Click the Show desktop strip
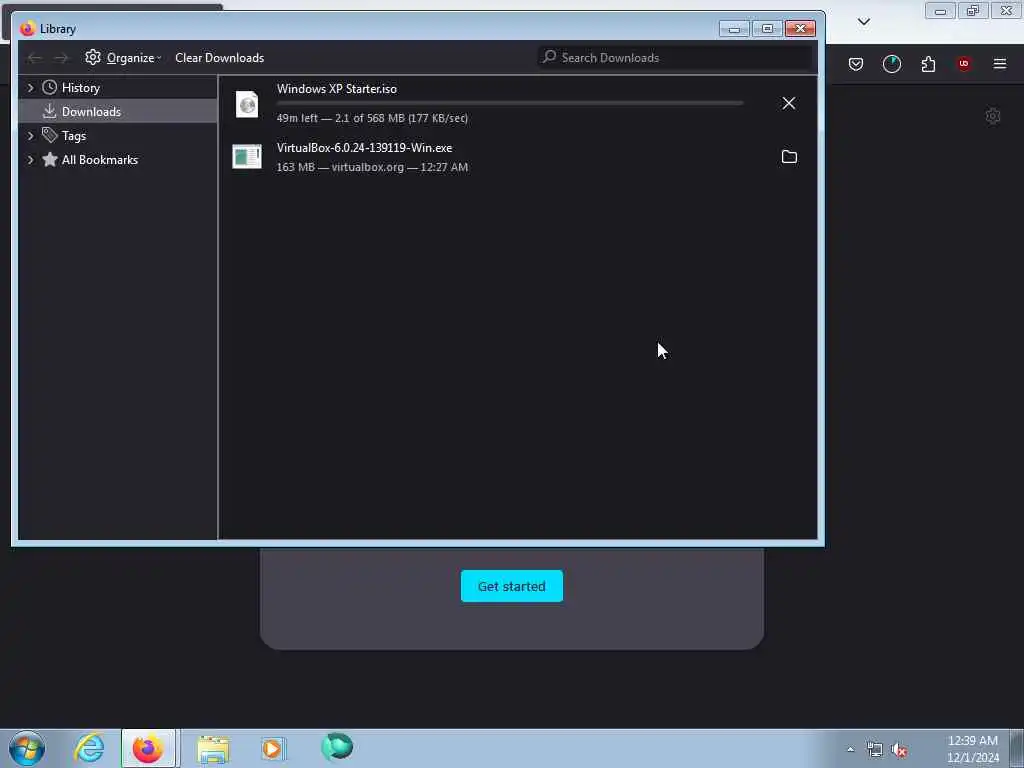The height and width of the screenshot is (768, 1024). pyautogui.click(x=1017, y=749)
